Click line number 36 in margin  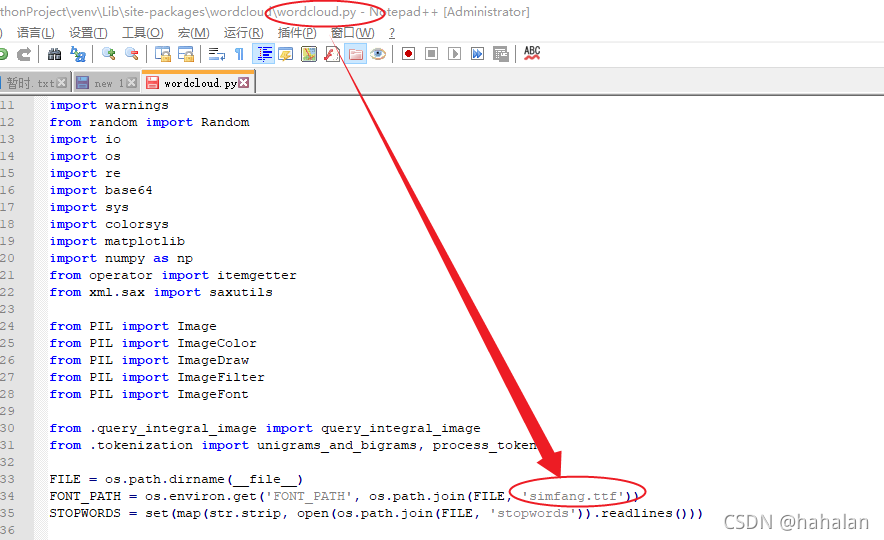click(7, 530)
